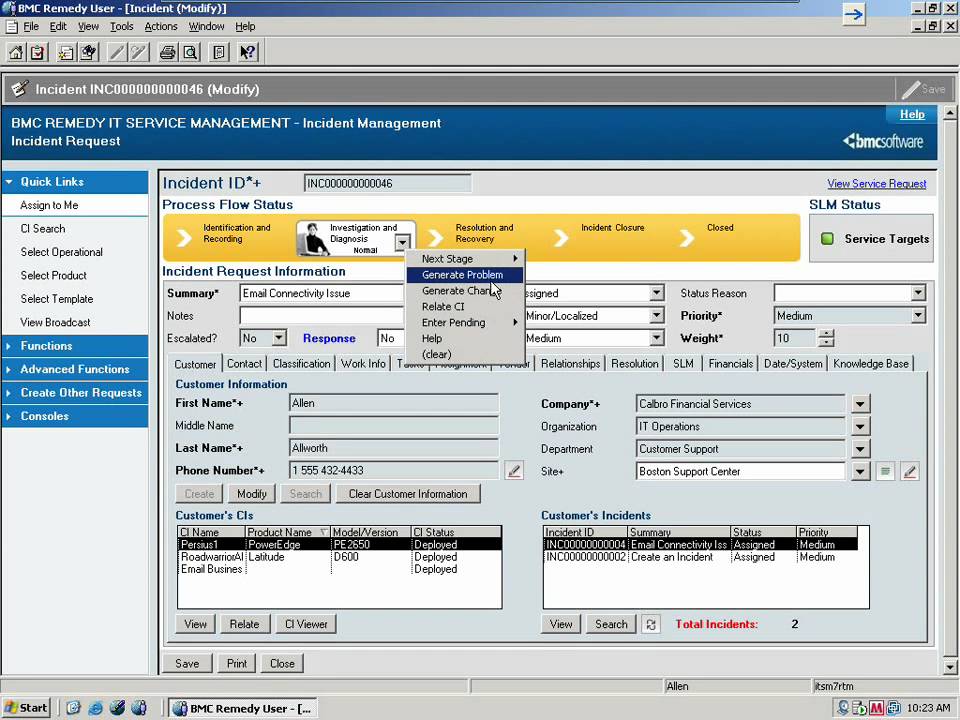Image resolution: width=960 pixels, height=720 pixels.
Task: Click the clipboard checkmark toolbar icon
Action: pyautogui.click(x=38, y=53)
